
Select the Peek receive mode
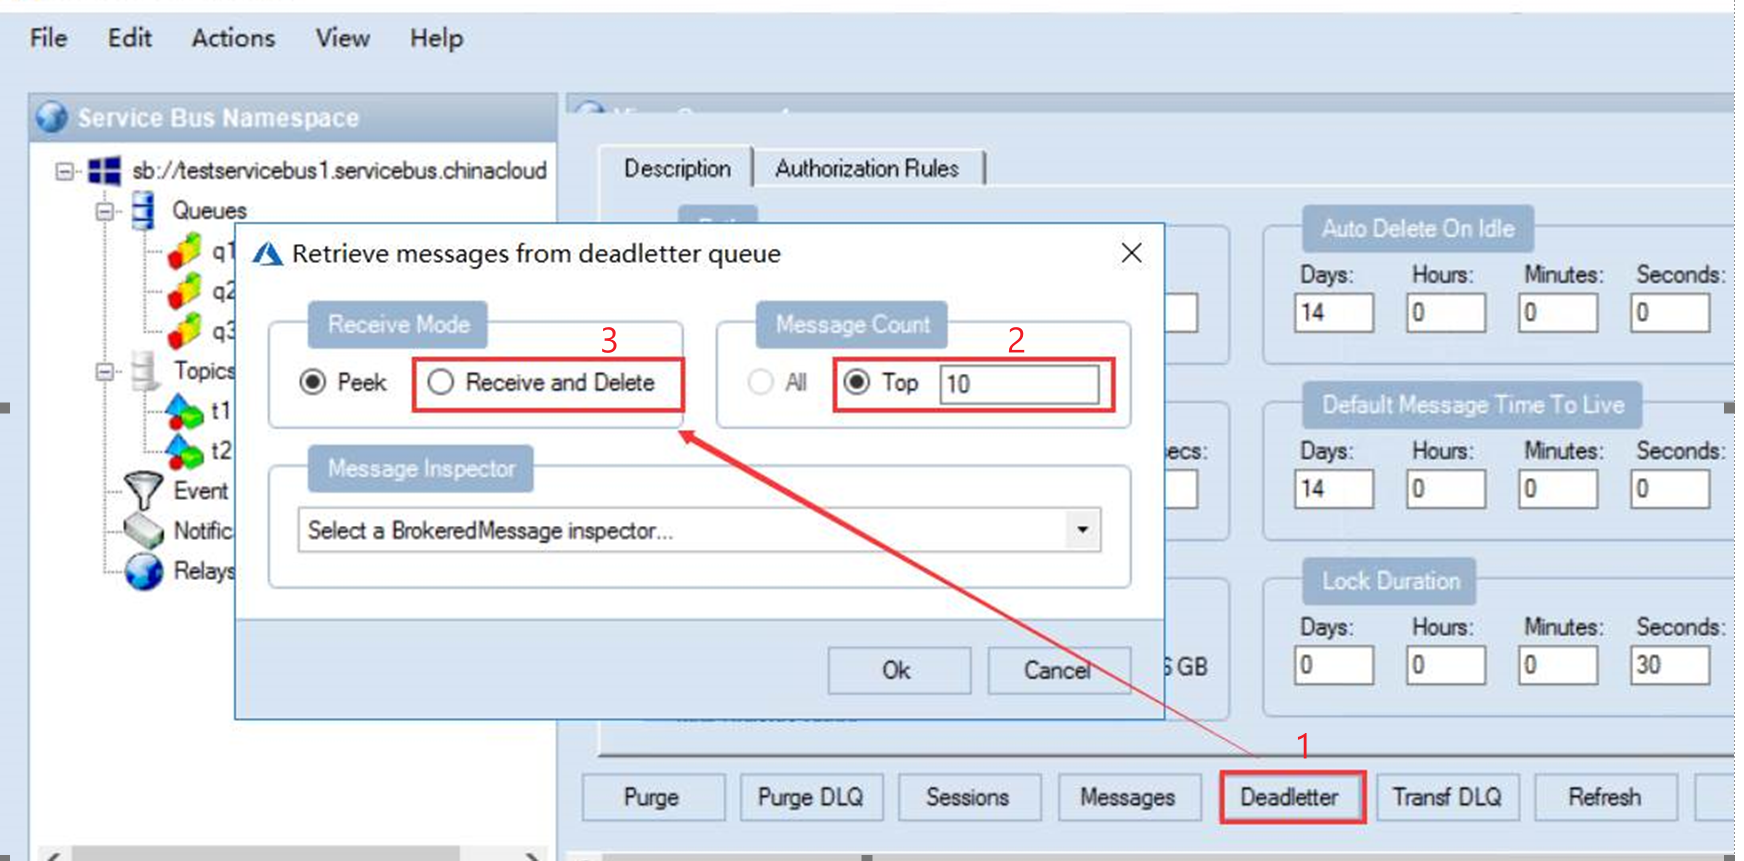click(313, 382)
